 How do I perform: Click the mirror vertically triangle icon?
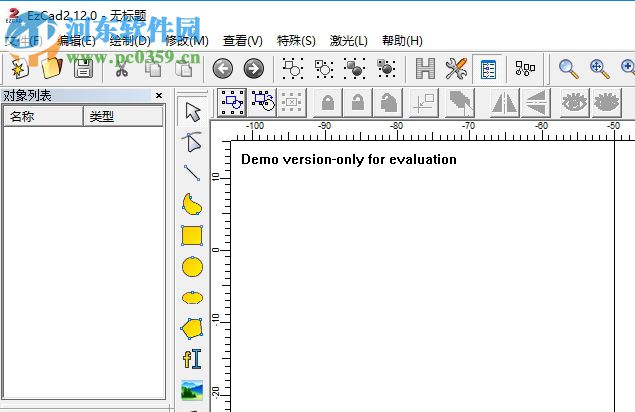535,102
